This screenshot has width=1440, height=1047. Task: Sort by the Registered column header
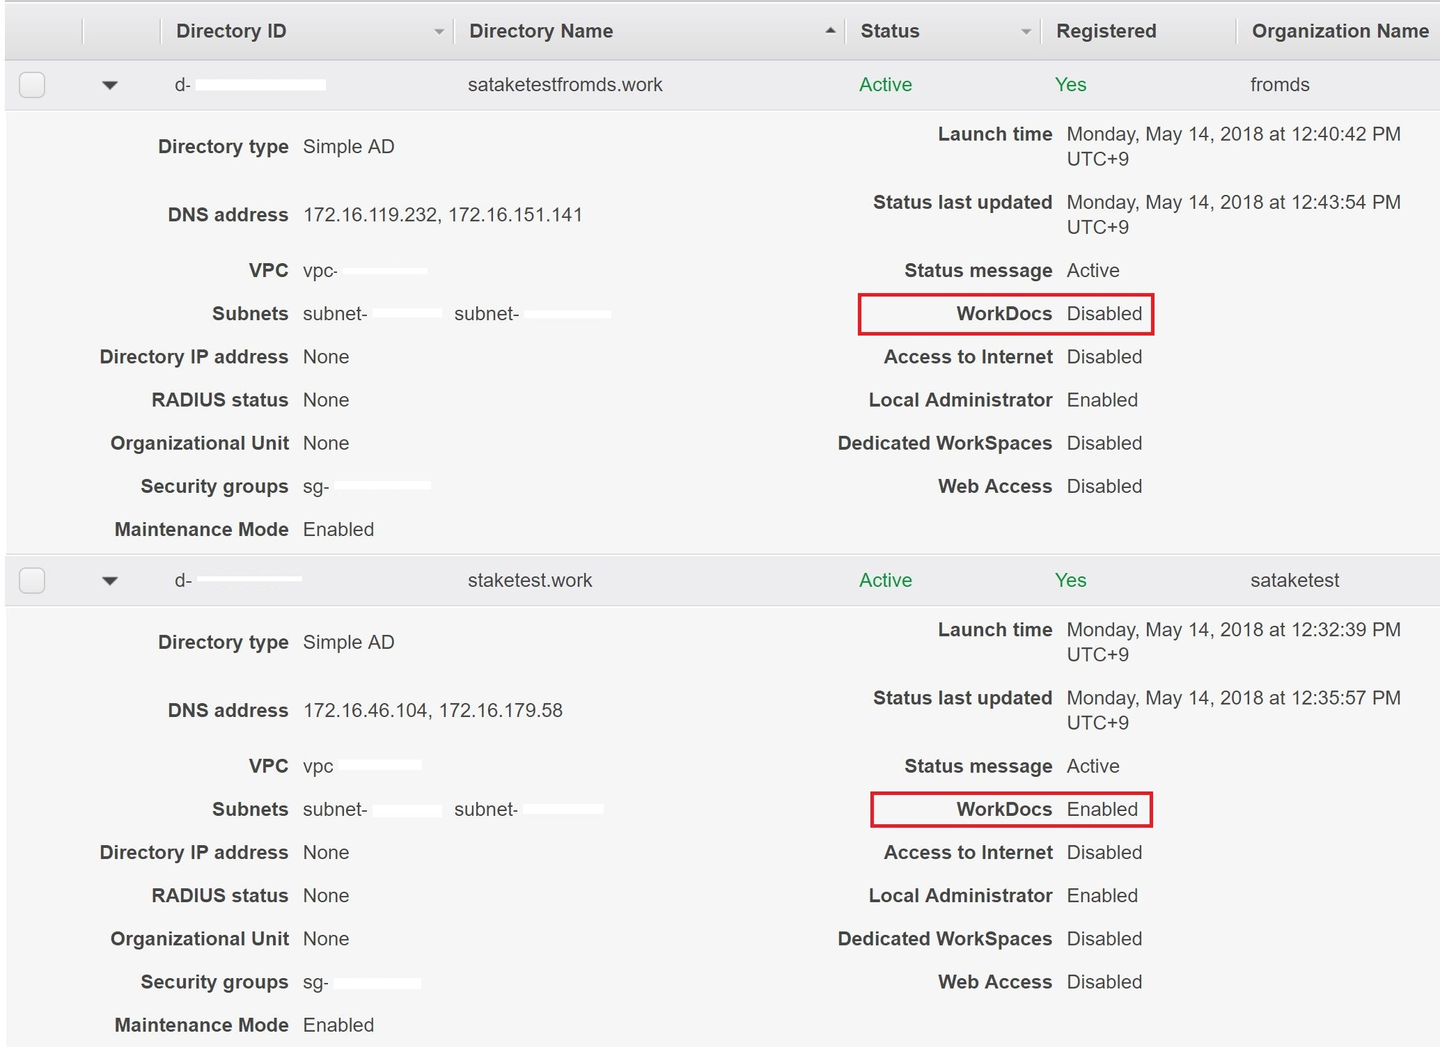1106,31
